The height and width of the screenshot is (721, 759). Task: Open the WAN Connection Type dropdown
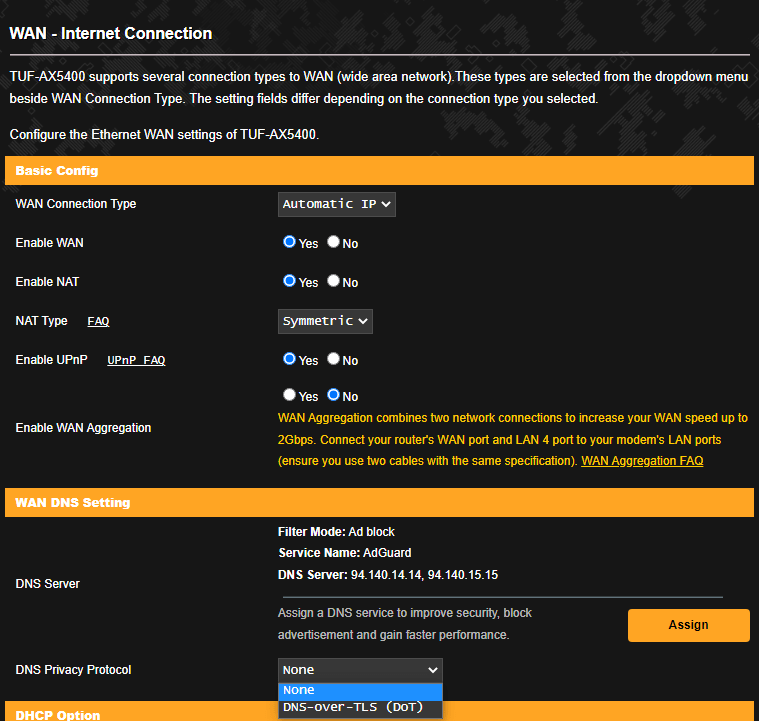coord(336,204)
